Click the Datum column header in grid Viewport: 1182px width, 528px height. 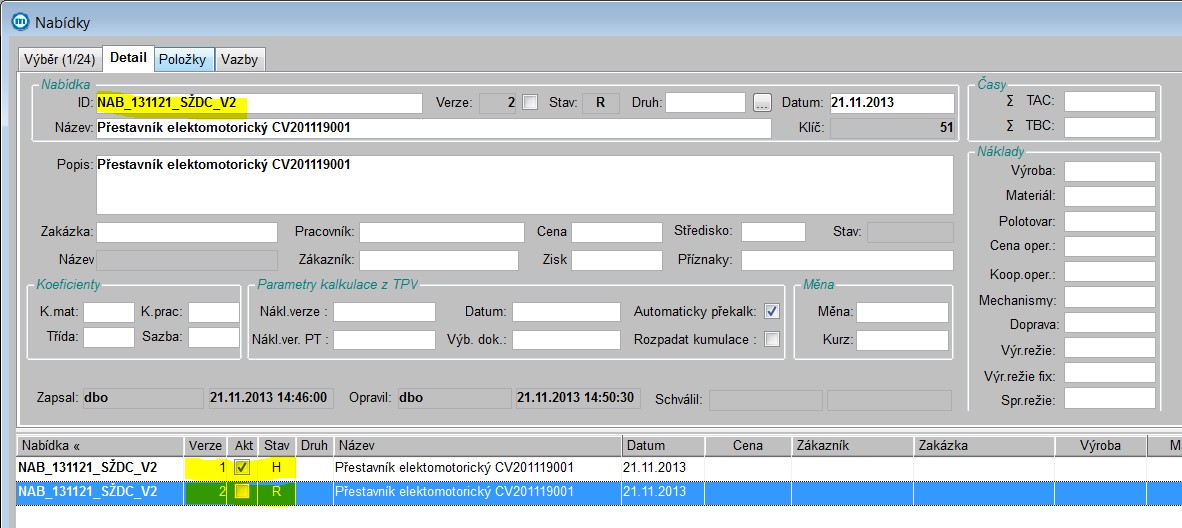coord(662,445)
